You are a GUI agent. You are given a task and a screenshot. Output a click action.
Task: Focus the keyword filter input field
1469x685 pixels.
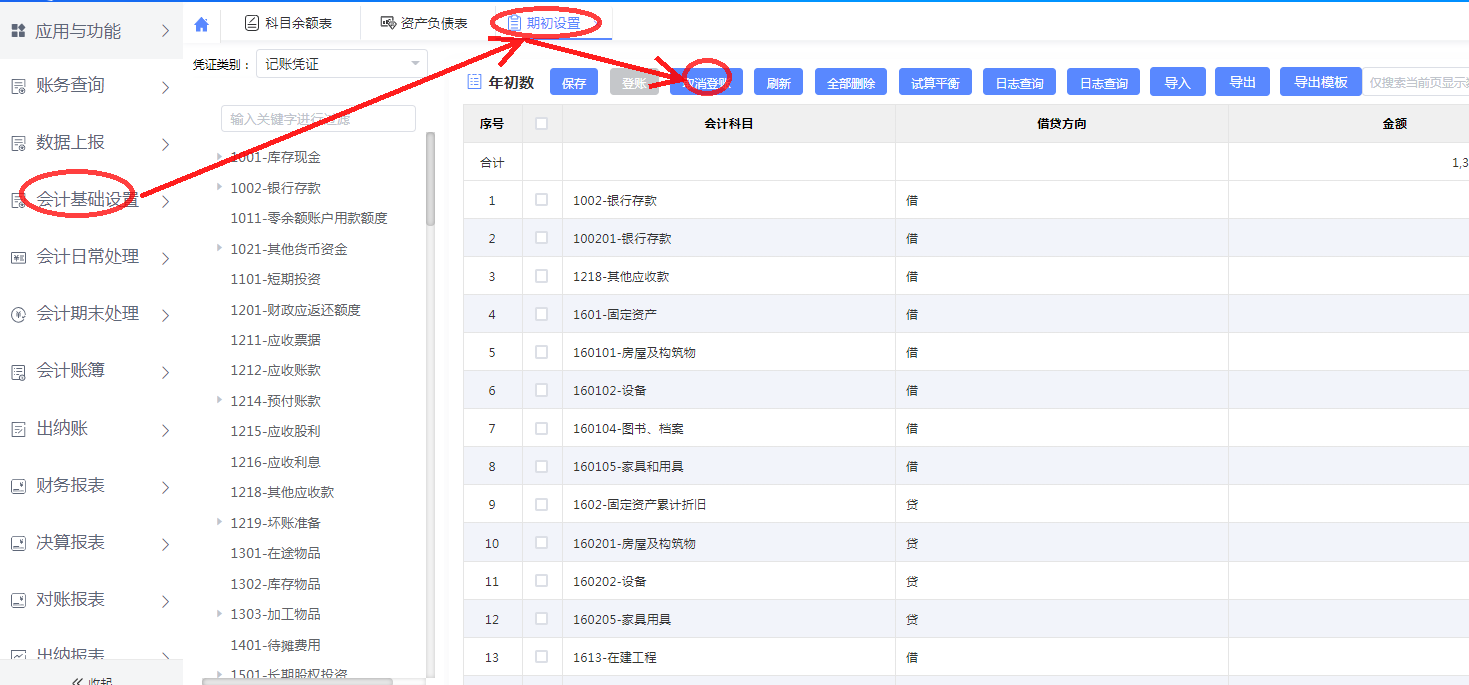tap(318, 119)
